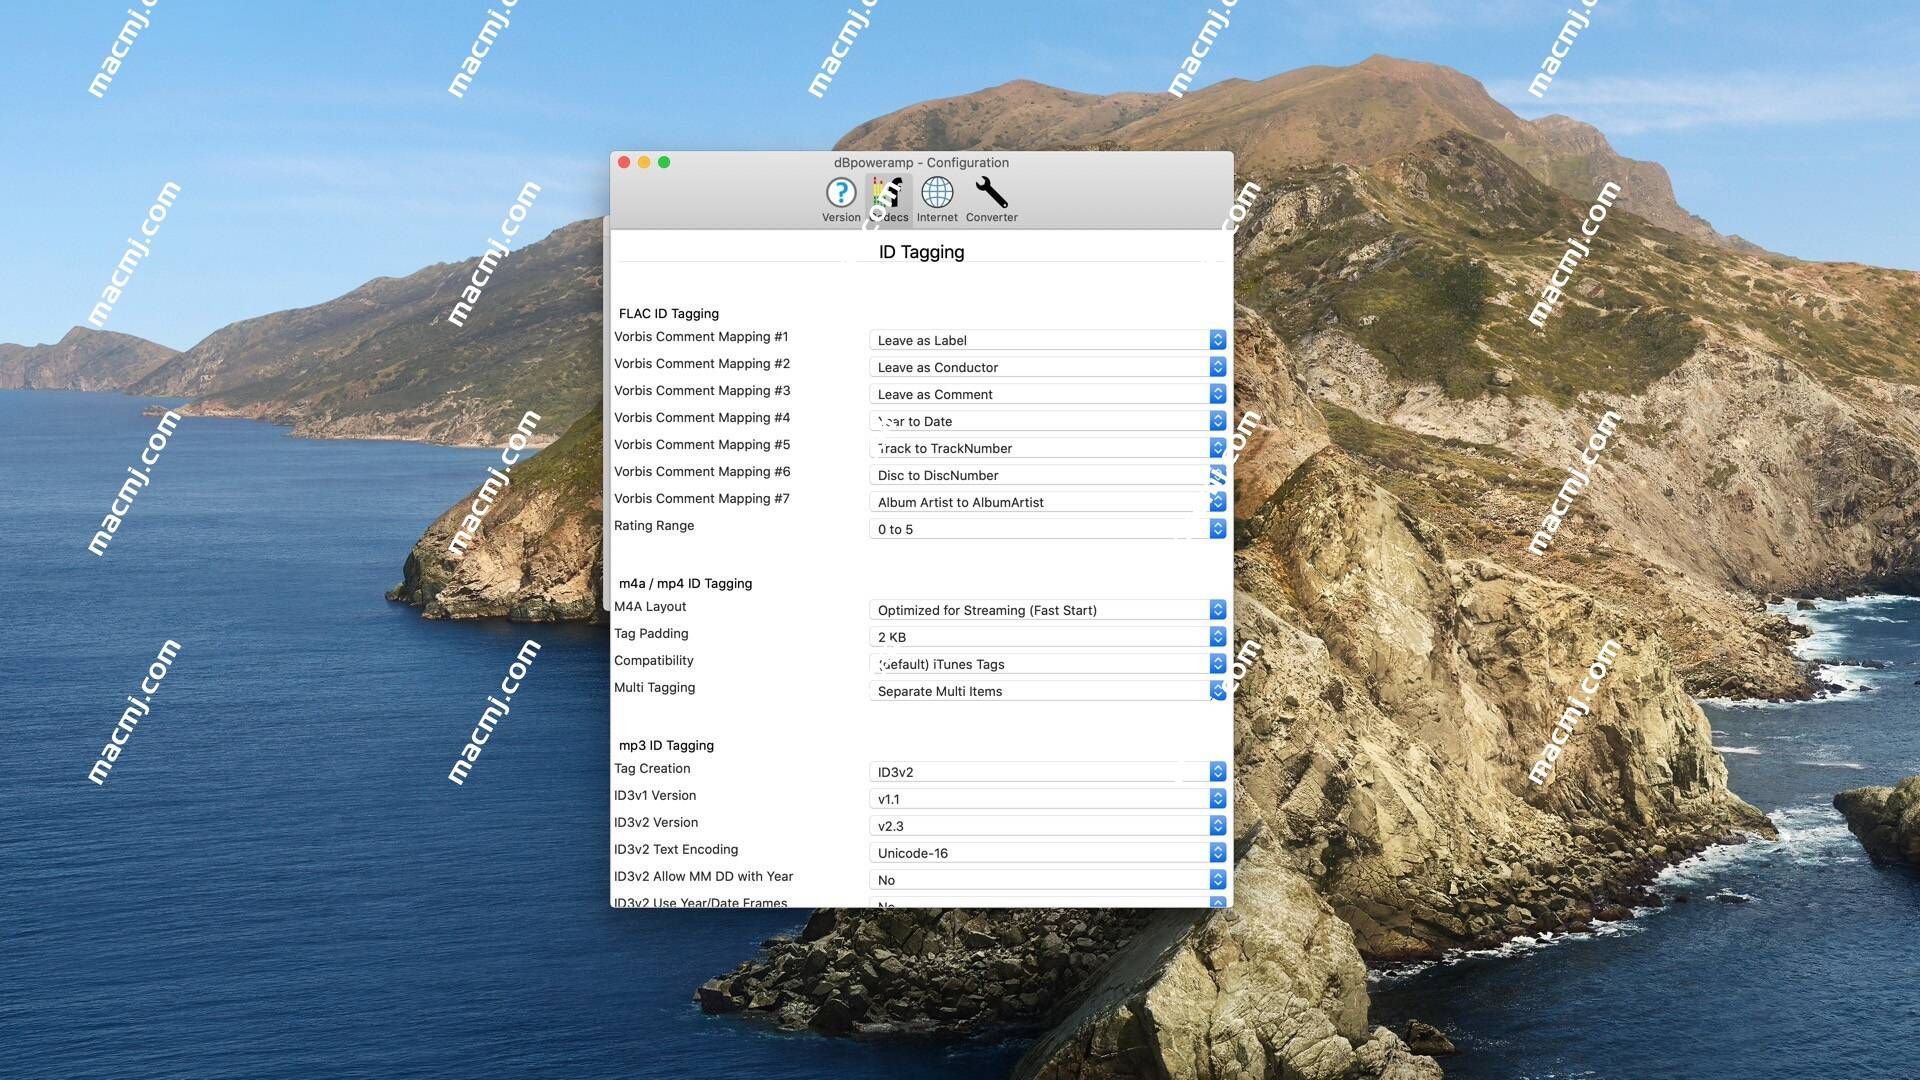Toggle ID3v2 Allow MM DD with Year
The image size is (1920, 1080).
(x=1215, y=880)
